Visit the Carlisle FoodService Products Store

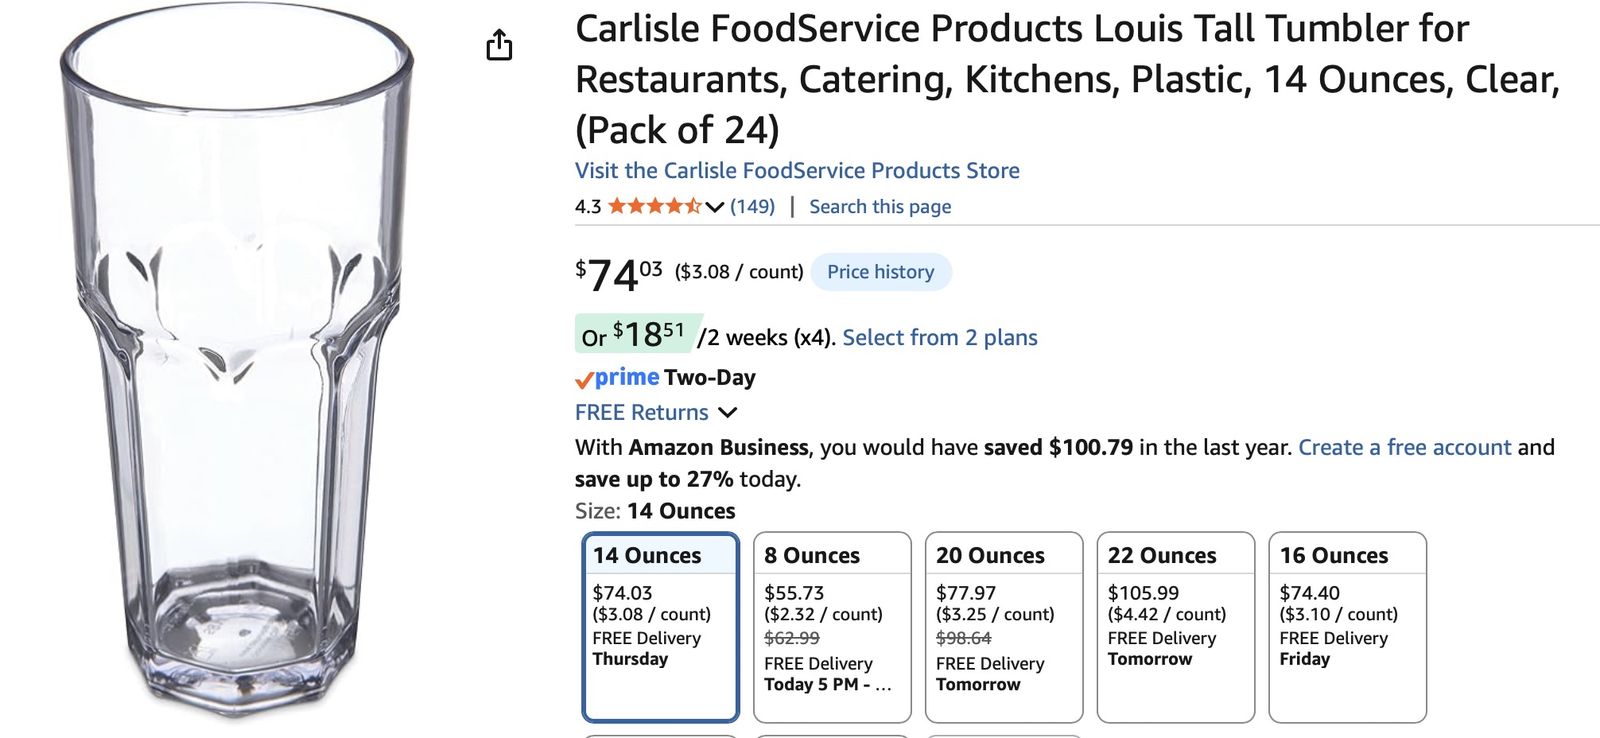pyautogui.click(x=797, y=171)
